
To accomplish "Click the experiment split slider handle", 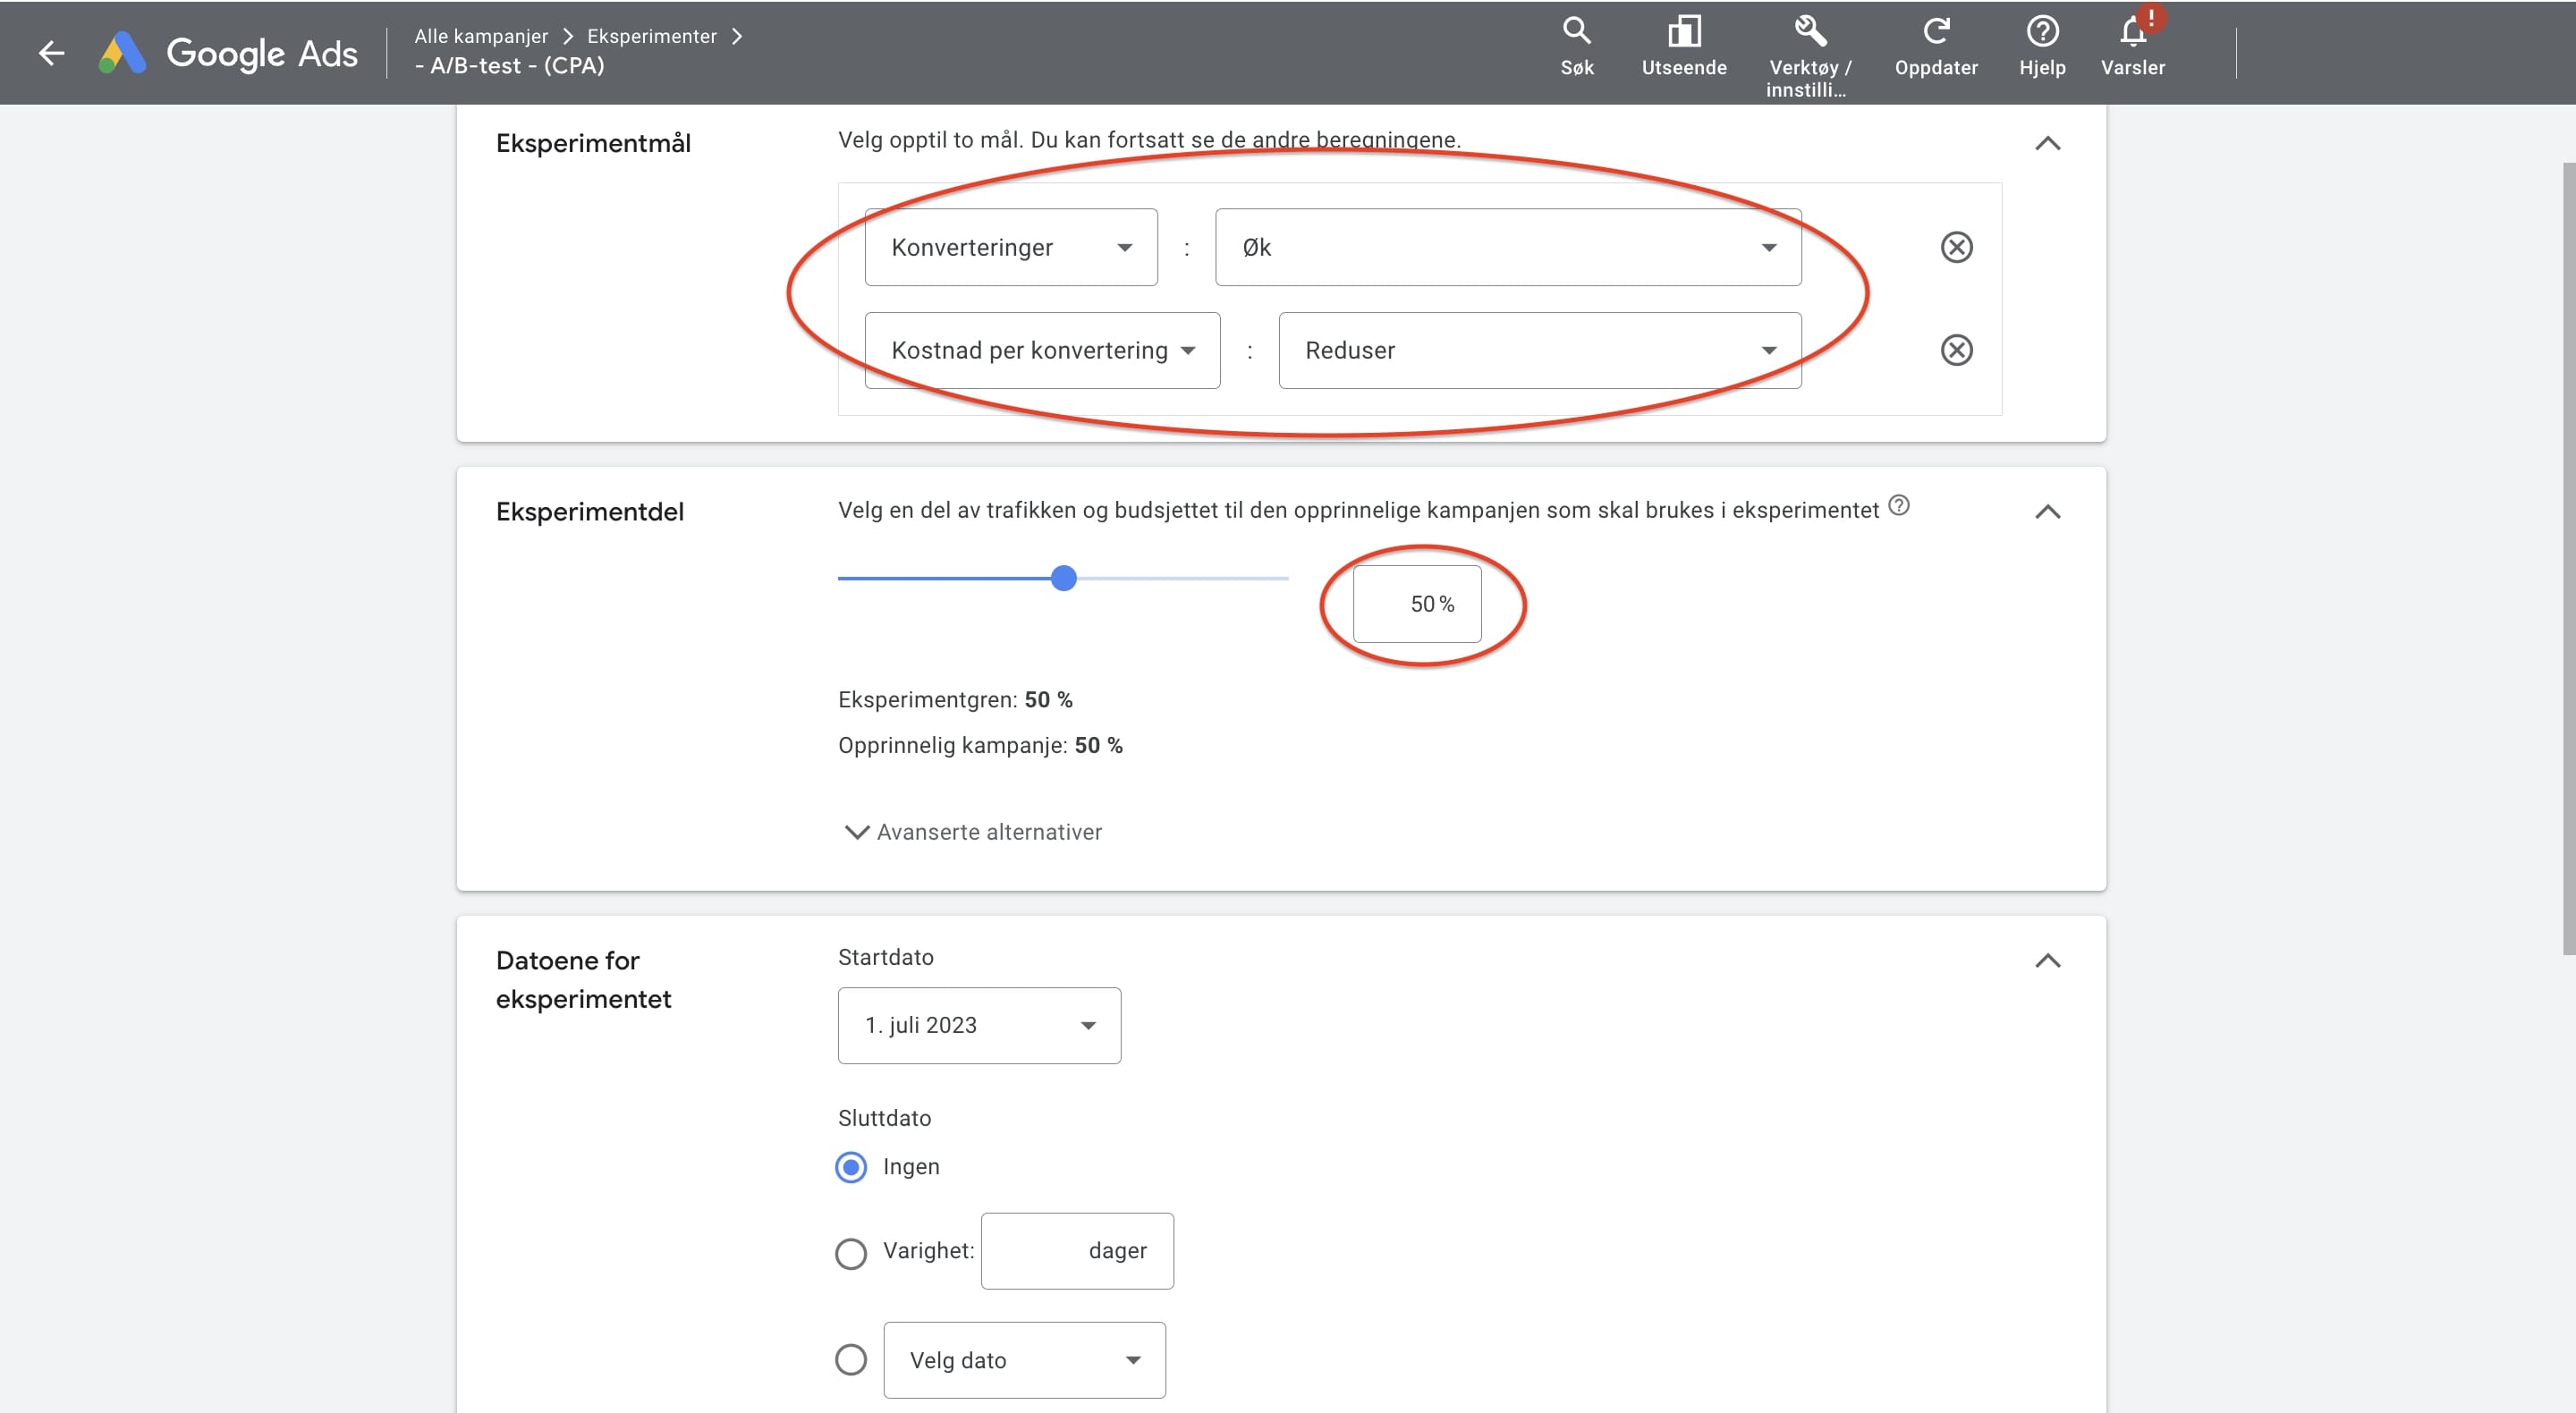I will click(x=1064, y=578).
